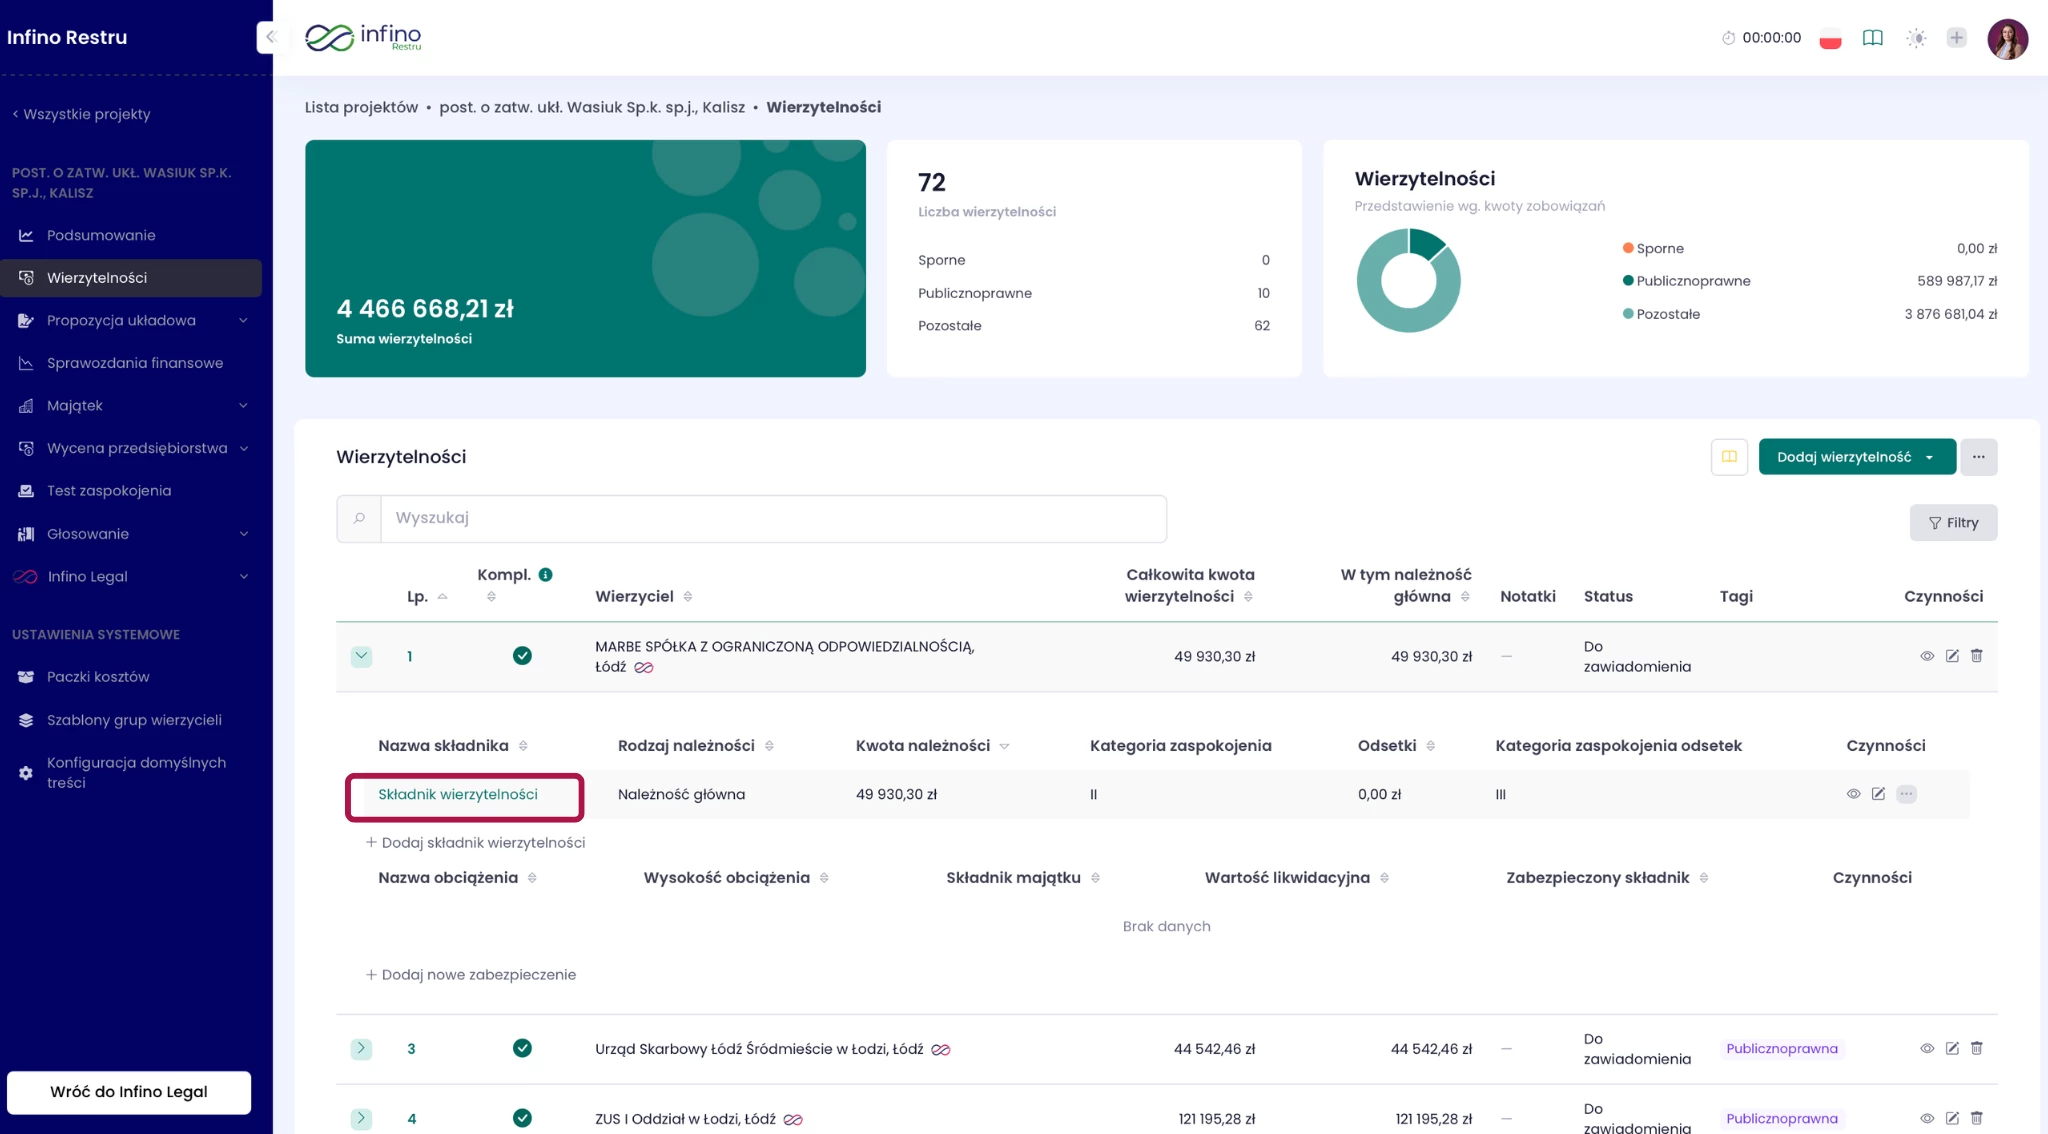Click Lista projektów breadcrumb
This screenshot has height=1134, width=2048.
click(x=361, y=107)
